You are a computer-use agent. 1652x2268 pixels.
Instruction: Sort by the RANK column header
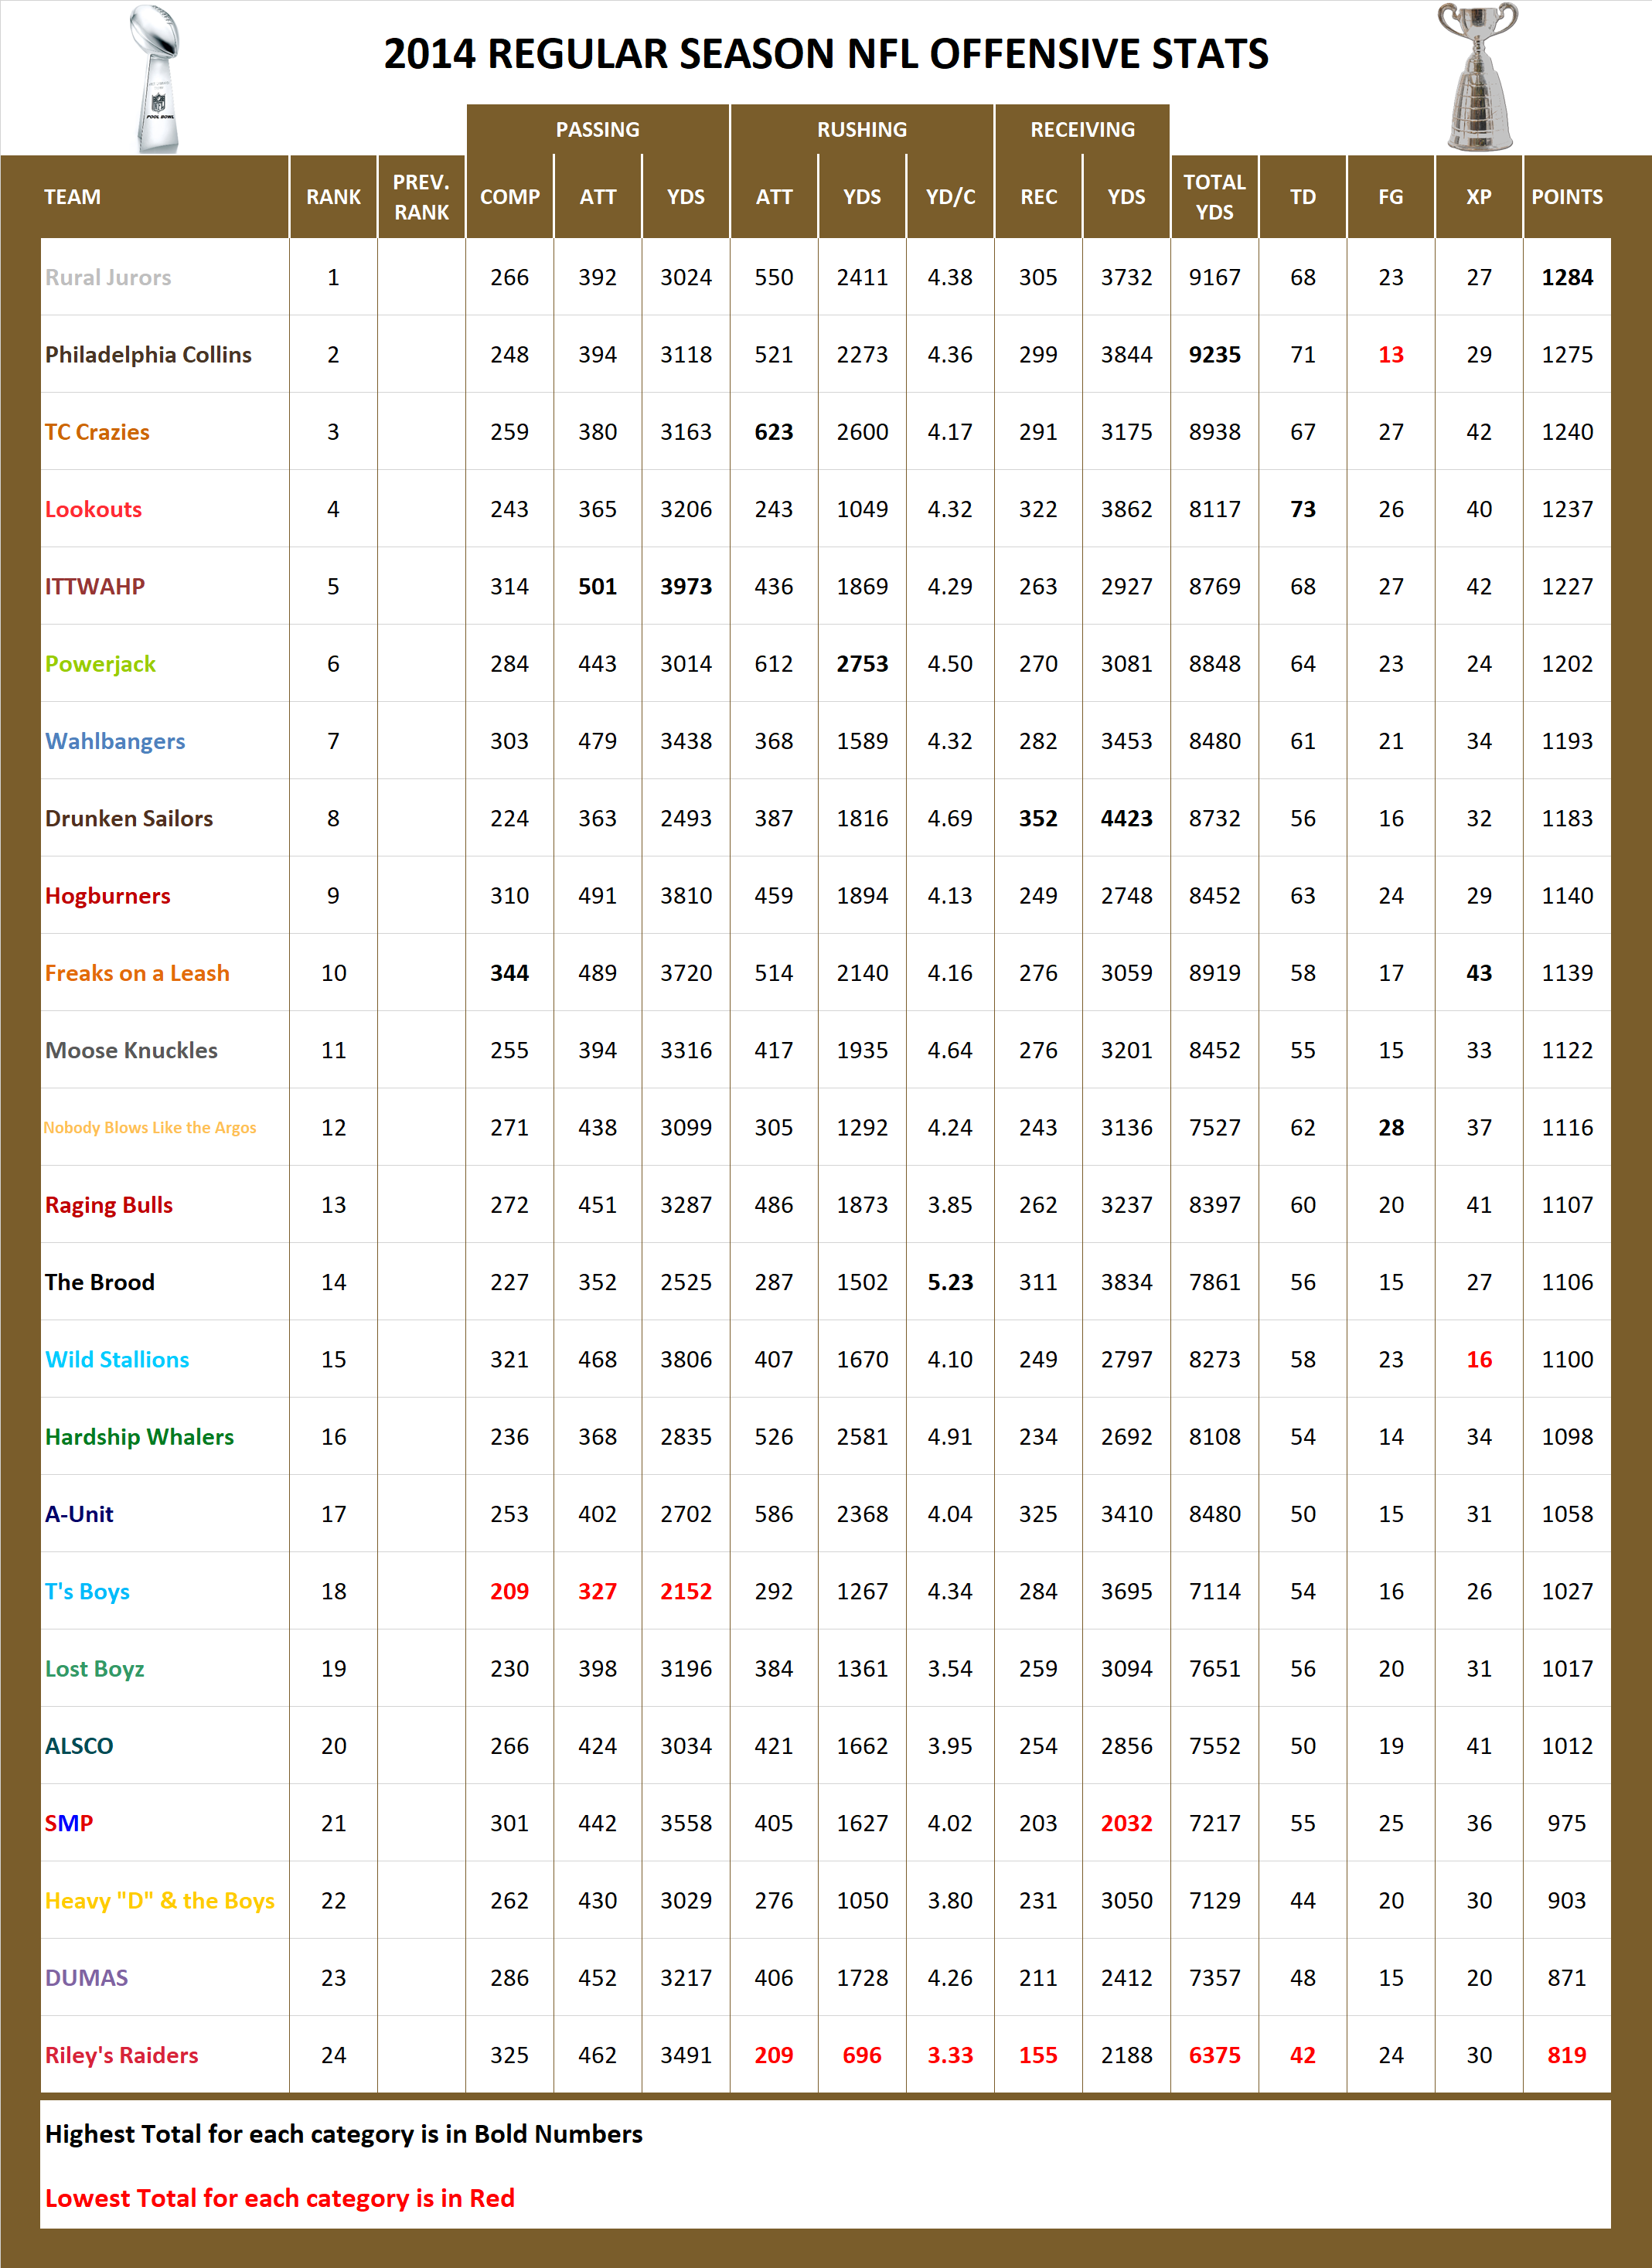point(333,197)
